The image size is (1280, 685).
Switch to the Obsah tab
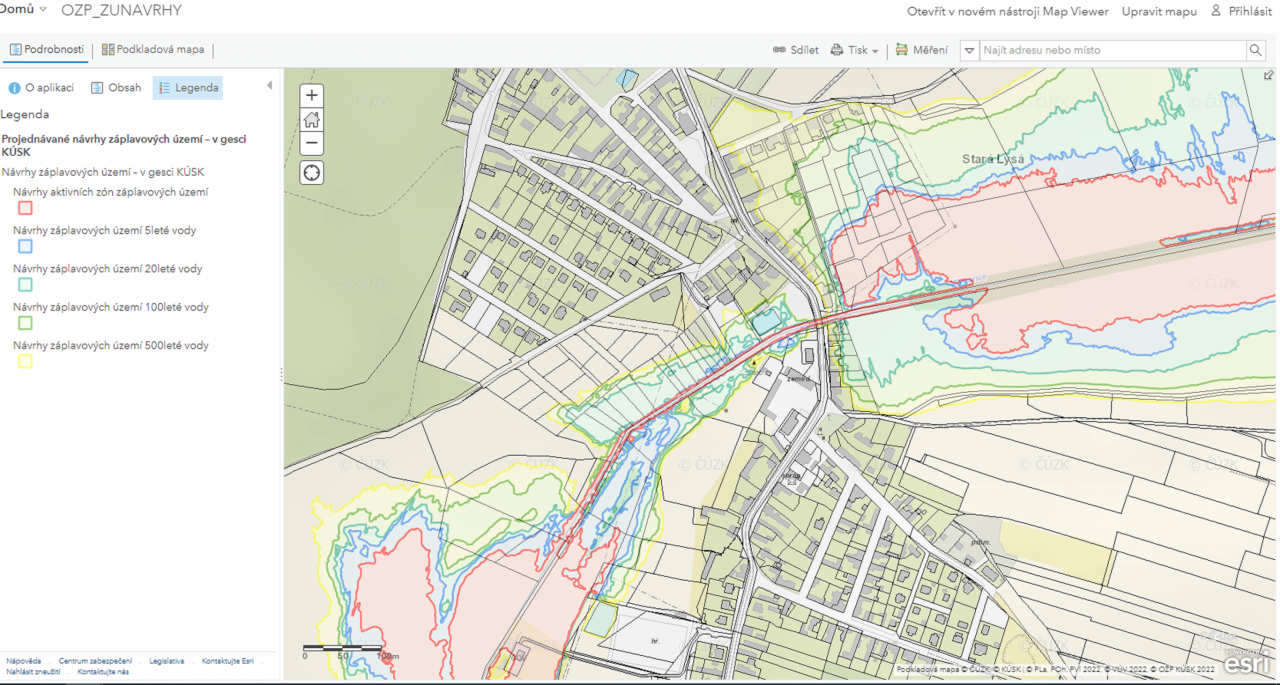click(116, 88)
